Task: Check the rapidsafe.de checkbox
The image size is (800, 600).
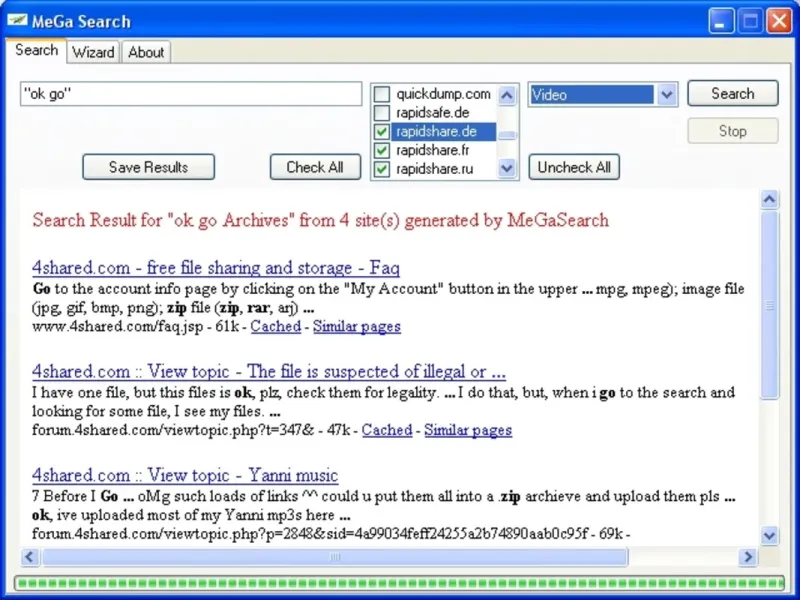Action: point(382,113)
